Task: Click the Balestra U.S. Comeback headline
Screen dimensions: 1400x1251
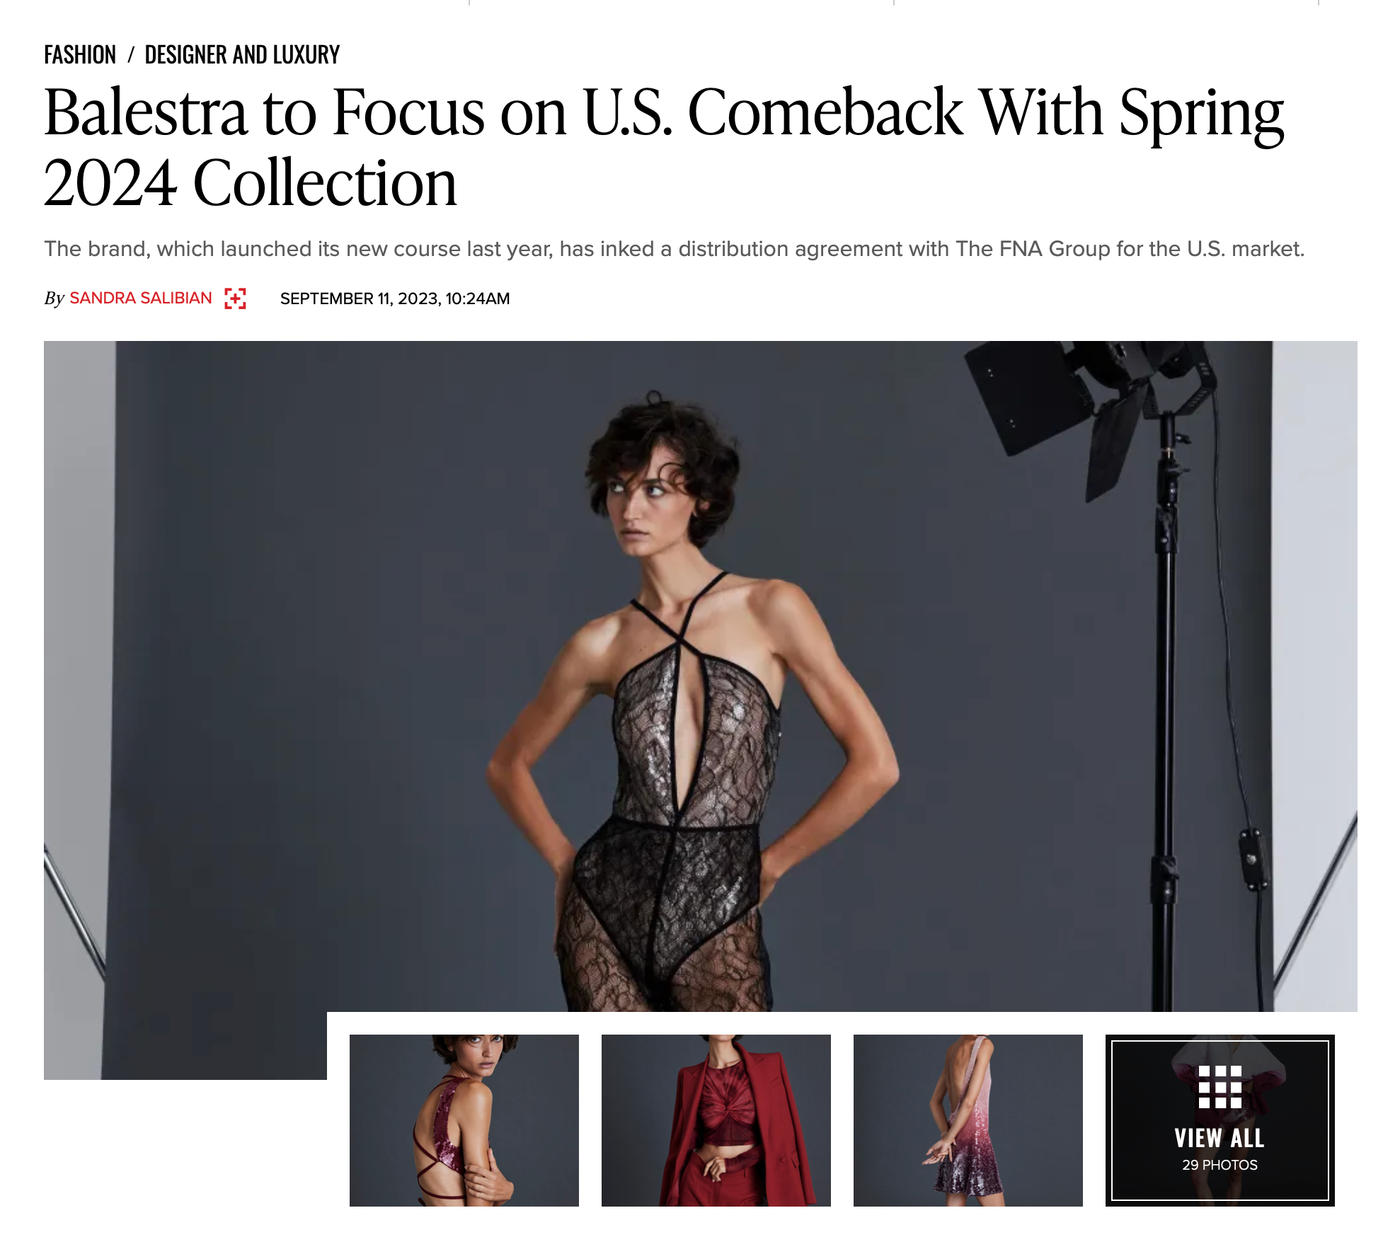Action: click(x=663, y=147)
